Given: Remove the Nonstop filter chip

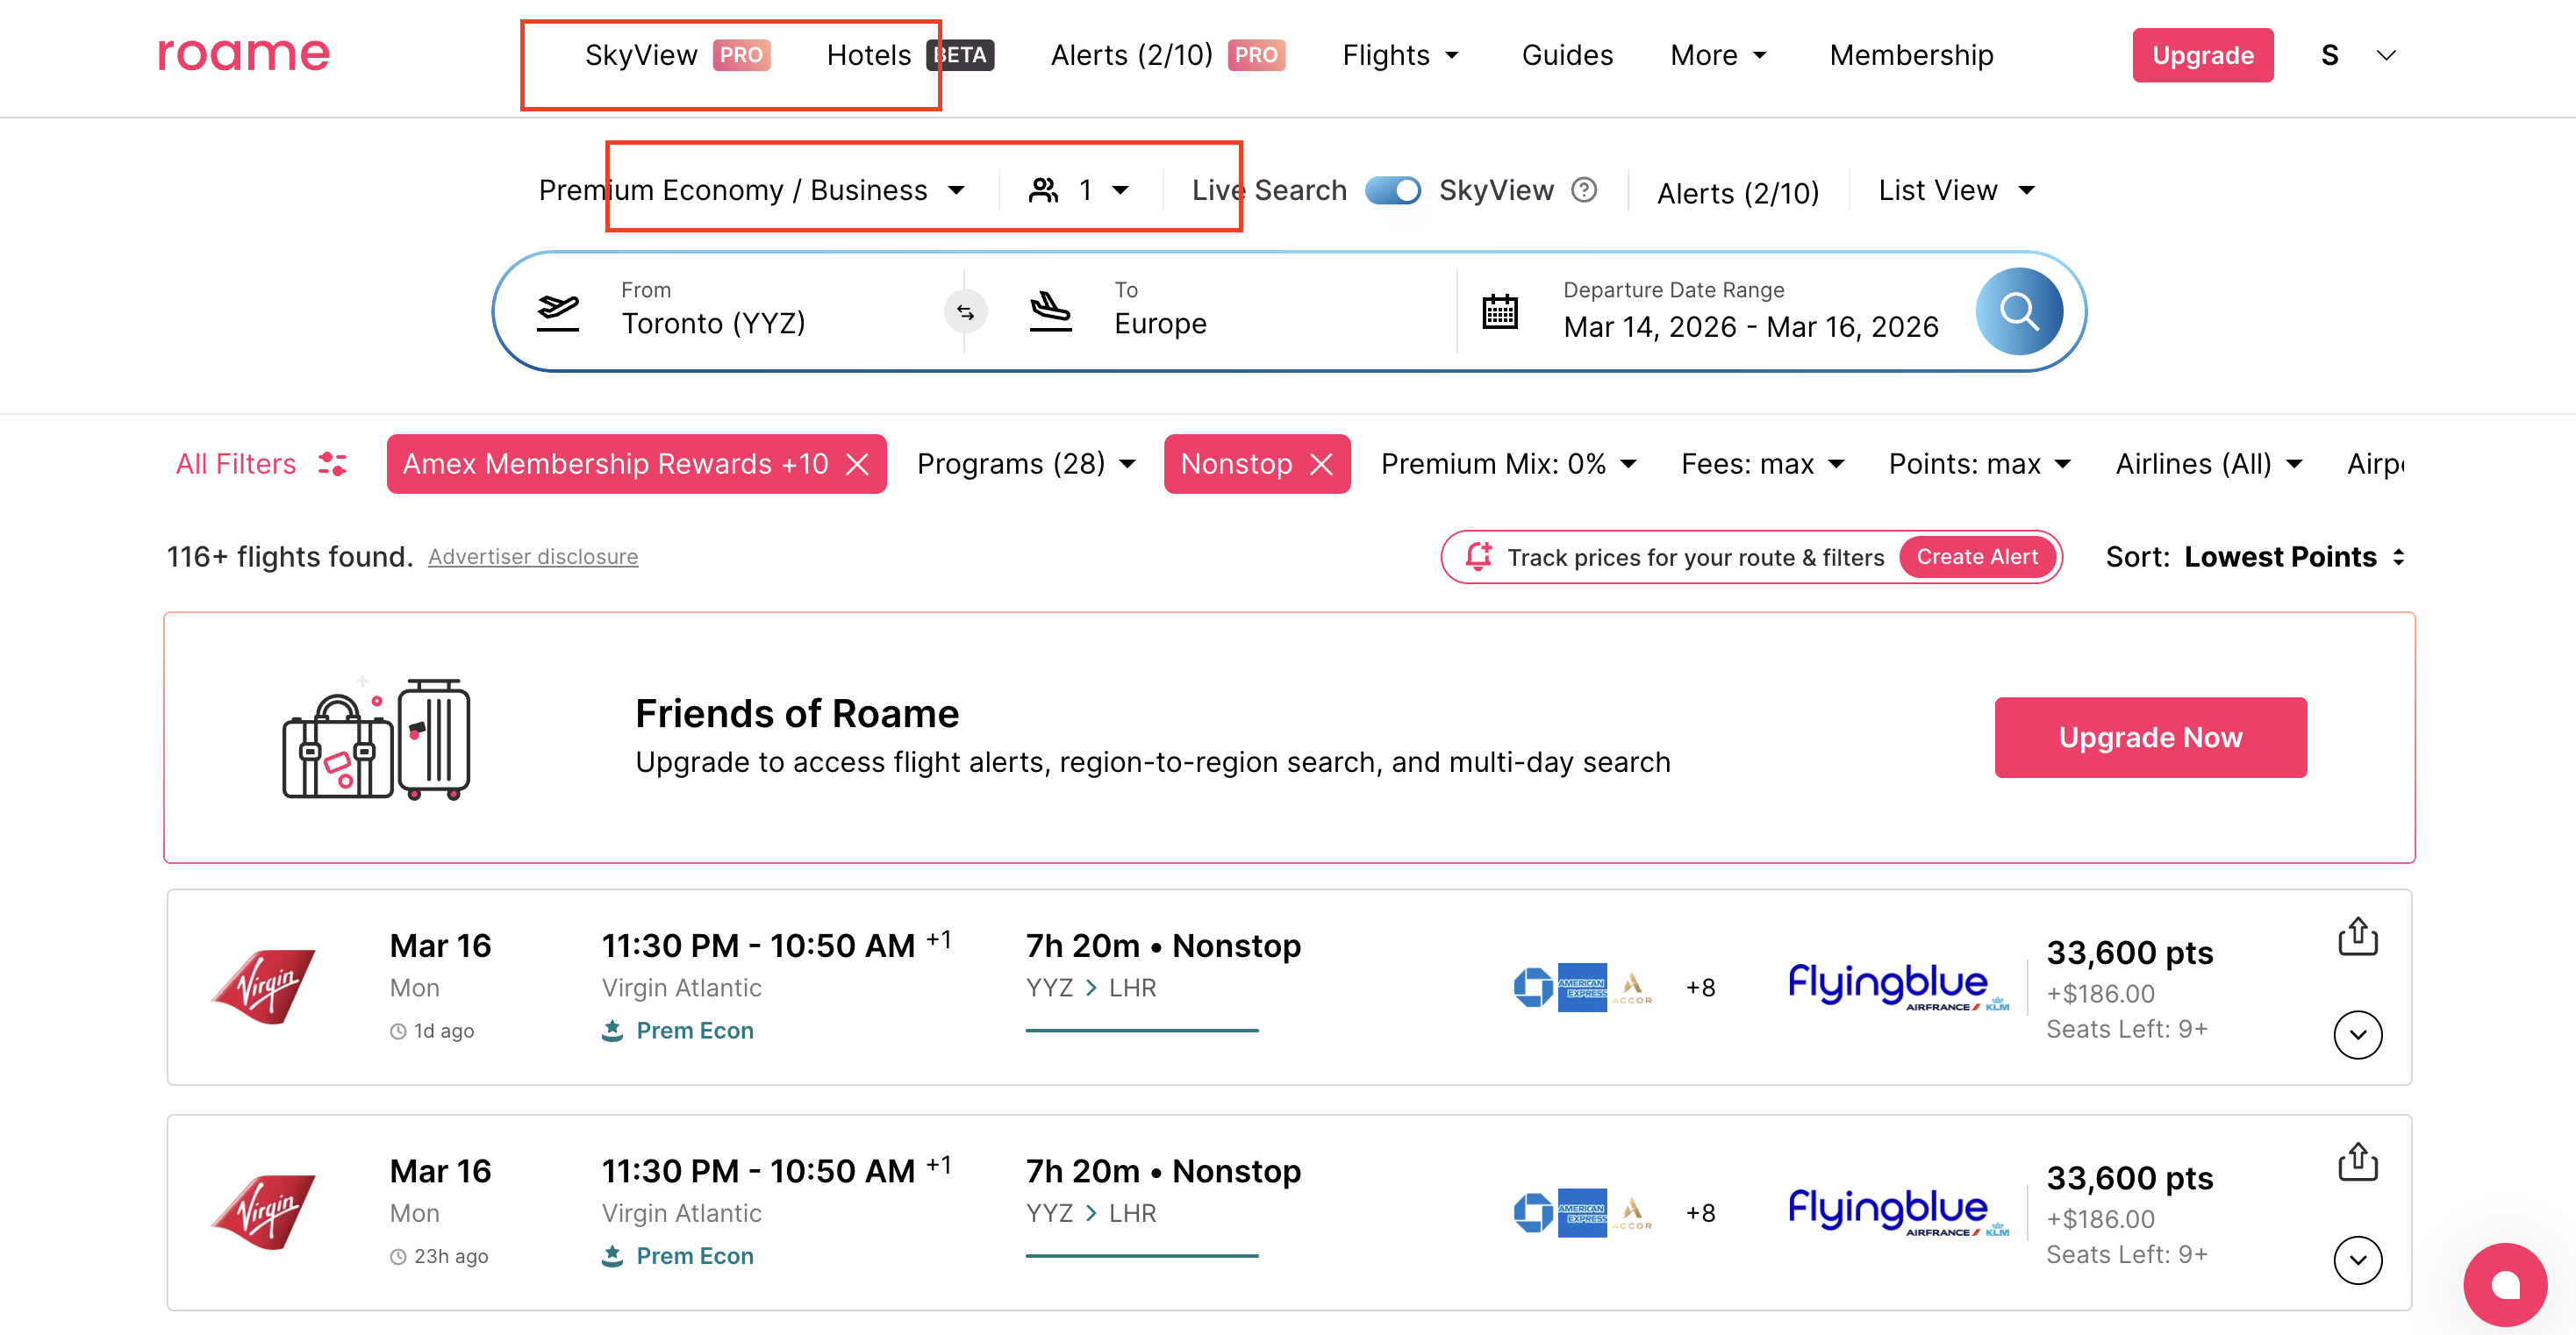Looking at the screenshot, I should 1321,464.
